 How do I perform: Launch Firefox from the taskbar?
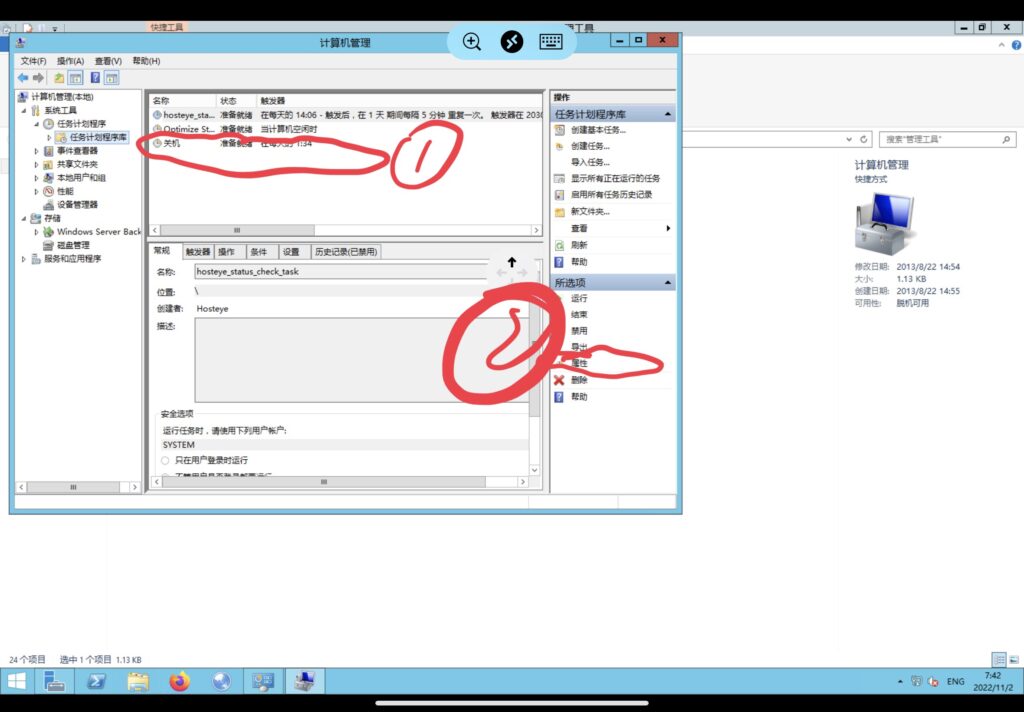click(x=179, y=682)
